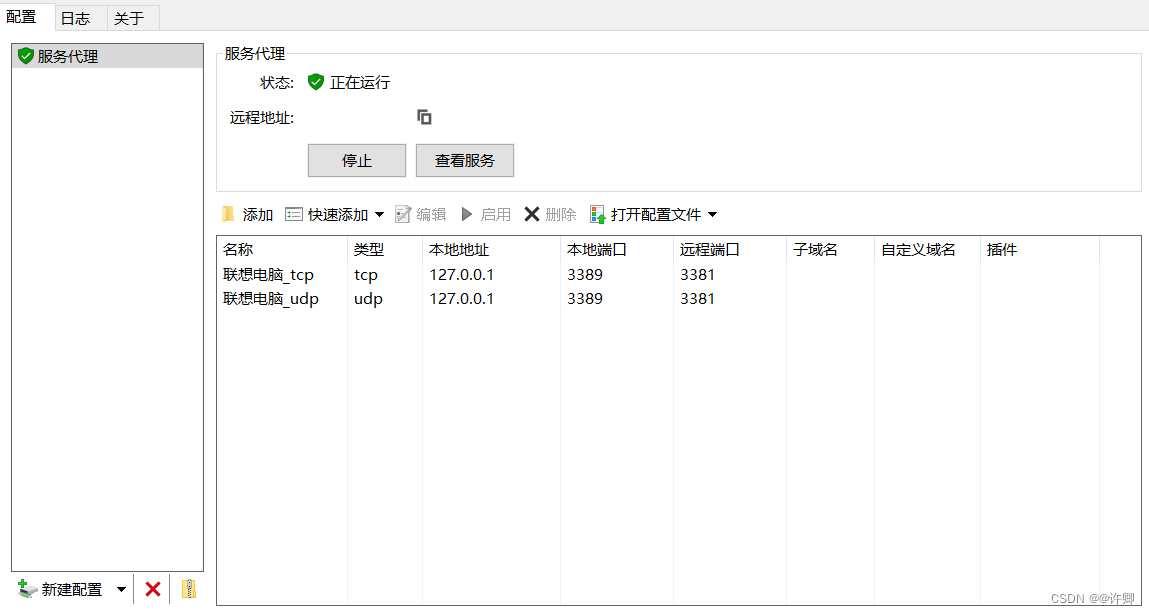Switch to the 关于 tab
Screen dimensions: 1149x614
click(x=131, y=17)
